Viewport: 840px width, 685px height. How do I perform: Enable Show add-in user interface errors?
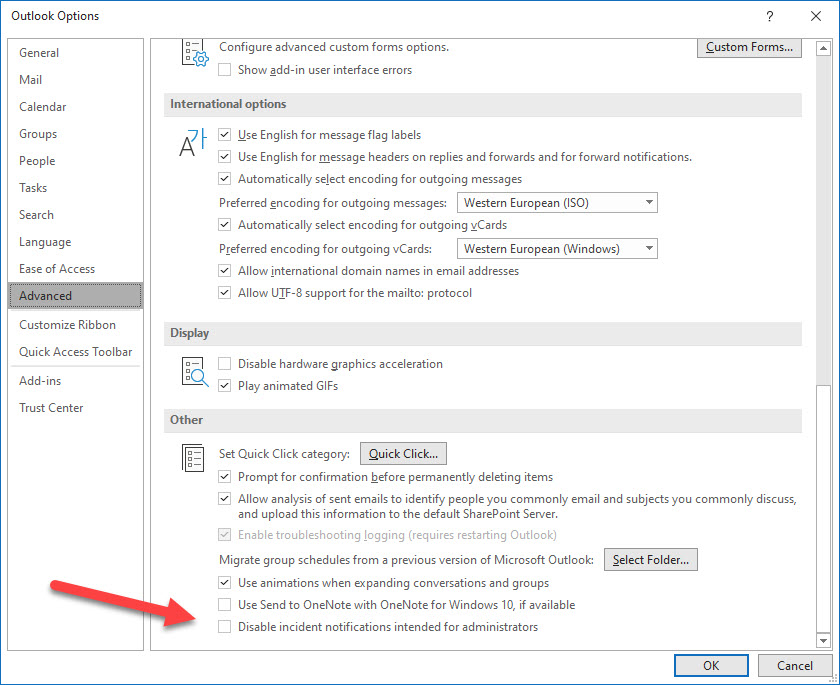click(x=224, y=70)
